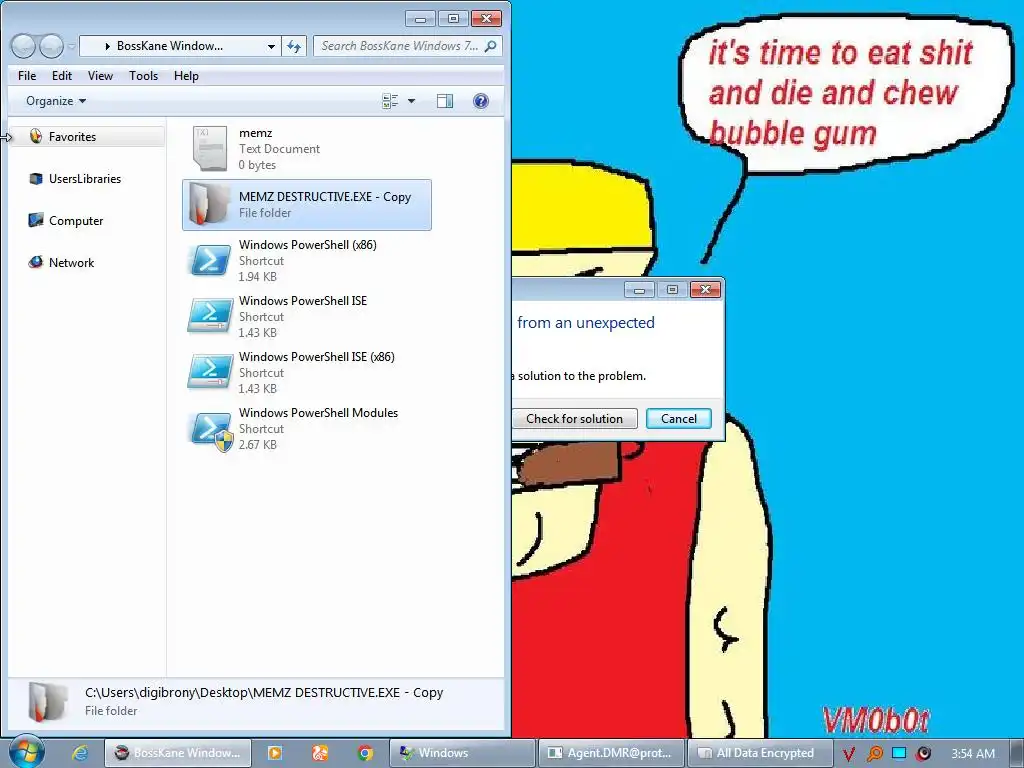Open the media player taskbar icon
Image resolution: width=1024 pixels, height=768 pixels.
click(275, 753)
